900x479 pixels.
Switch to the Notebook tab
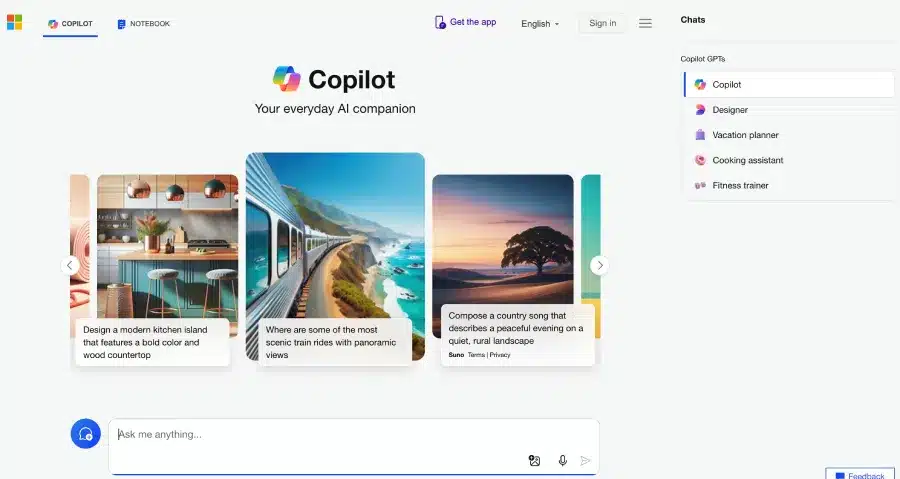(x=143, y=24)
